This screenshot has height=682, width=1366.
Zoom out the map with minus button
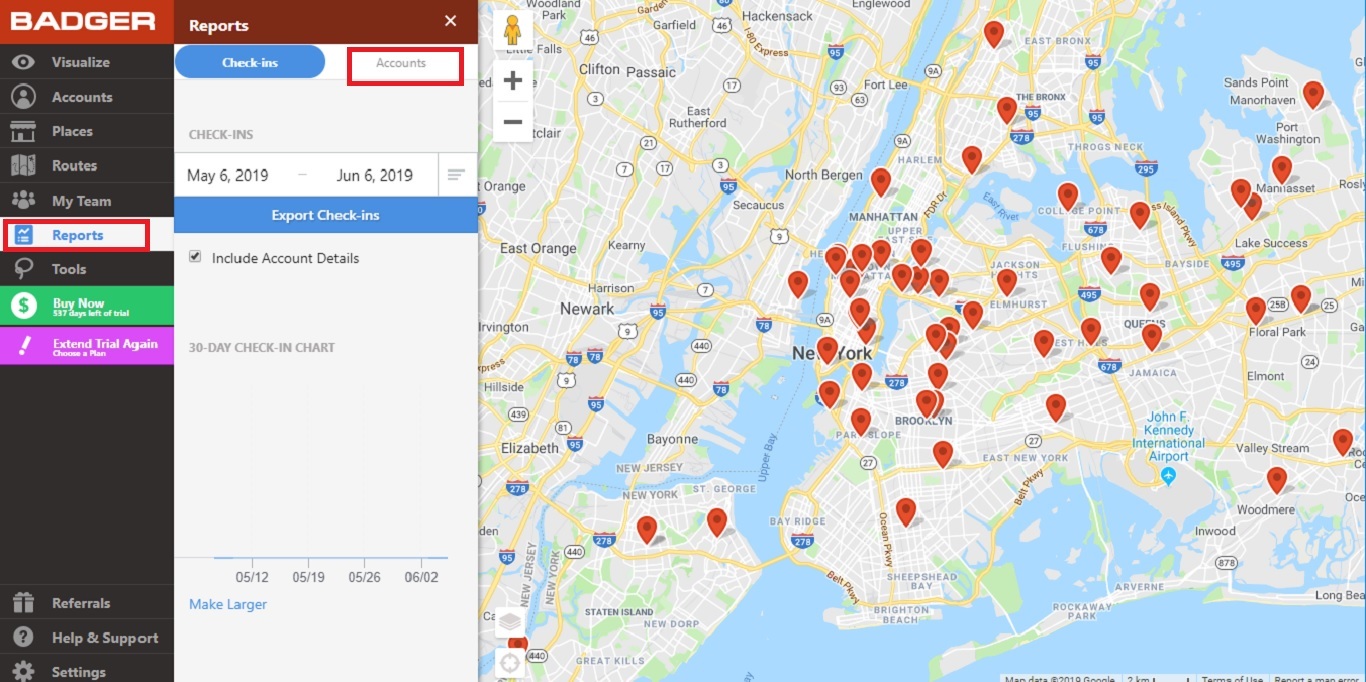coord(513,122)
